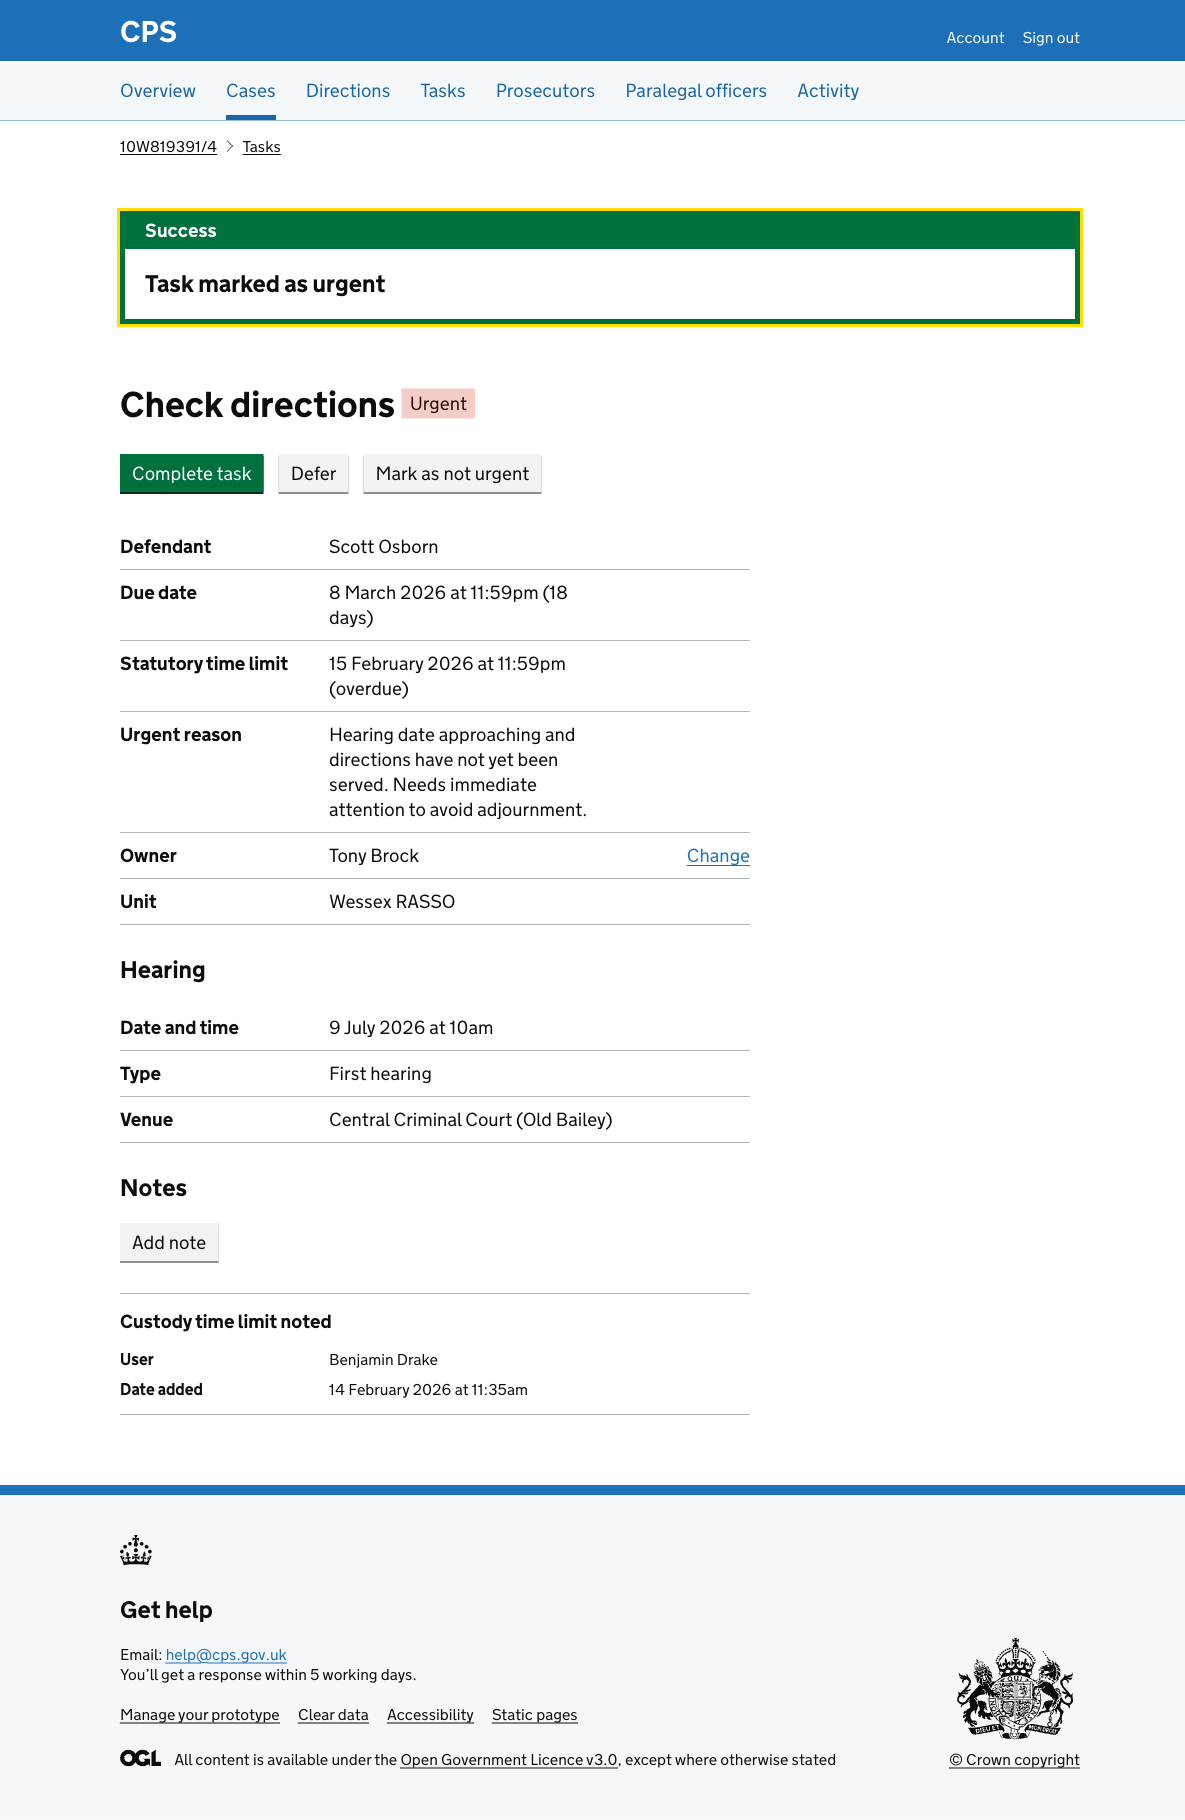Open the Cases tab
Image resolution: width=1185 pixels, height=1820 pixels.
pyautogui.click(x=251, y=91)
